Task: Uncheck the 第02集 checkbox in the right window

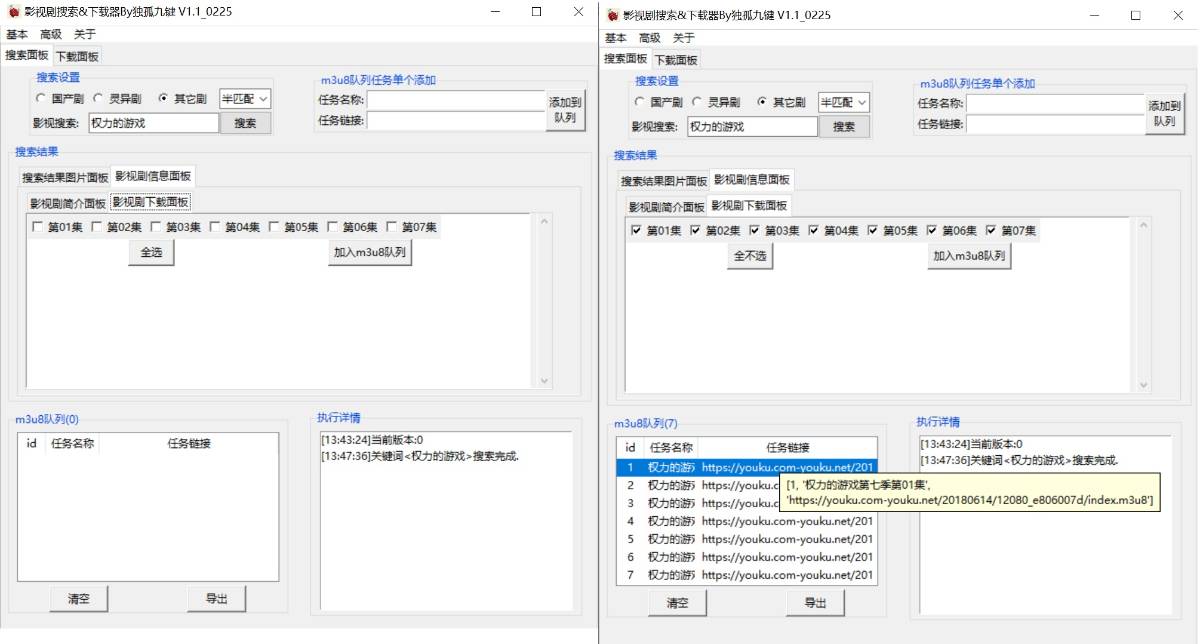Action: point(696,231)
